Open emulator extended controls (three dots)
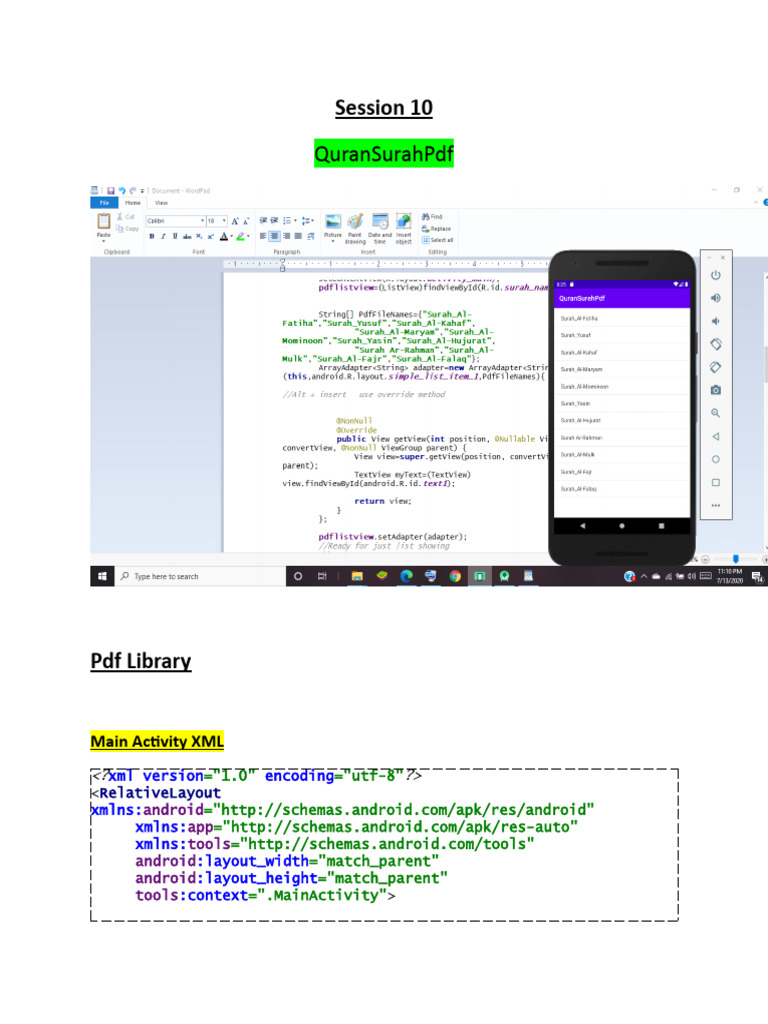The image size is (768, 1024). tap(715, 505)
